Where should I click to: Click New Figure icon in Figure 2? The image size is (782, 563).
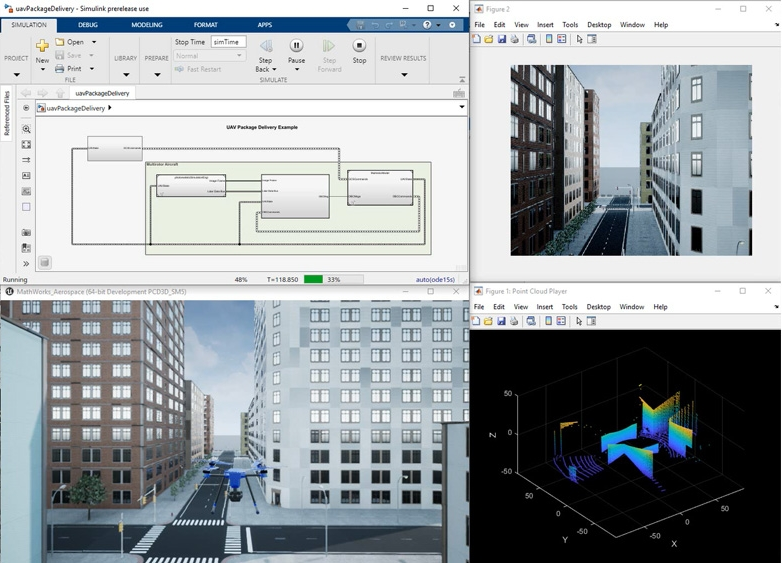[x=477, y=39]
